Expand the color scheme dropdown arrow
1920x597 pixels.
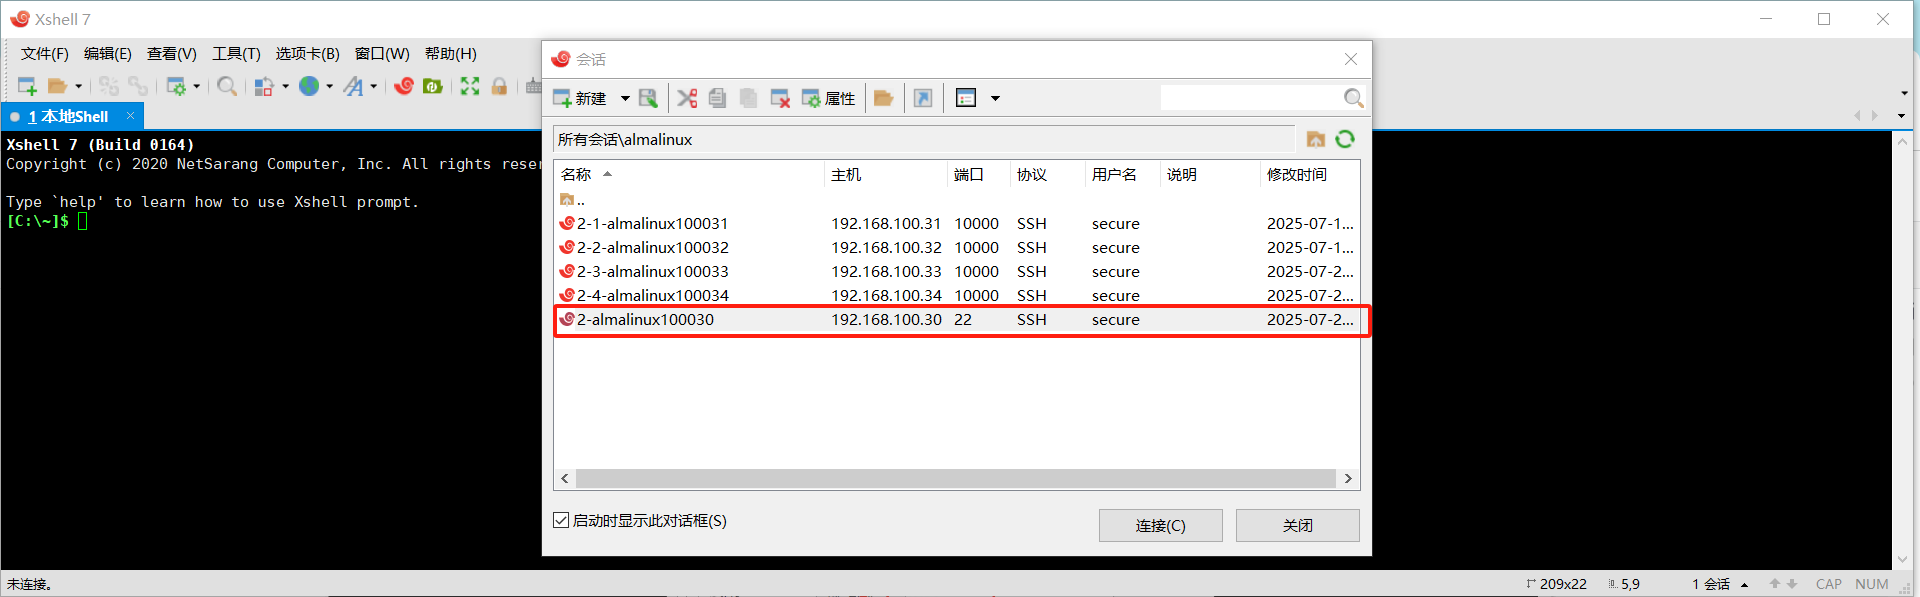[285, 86]
